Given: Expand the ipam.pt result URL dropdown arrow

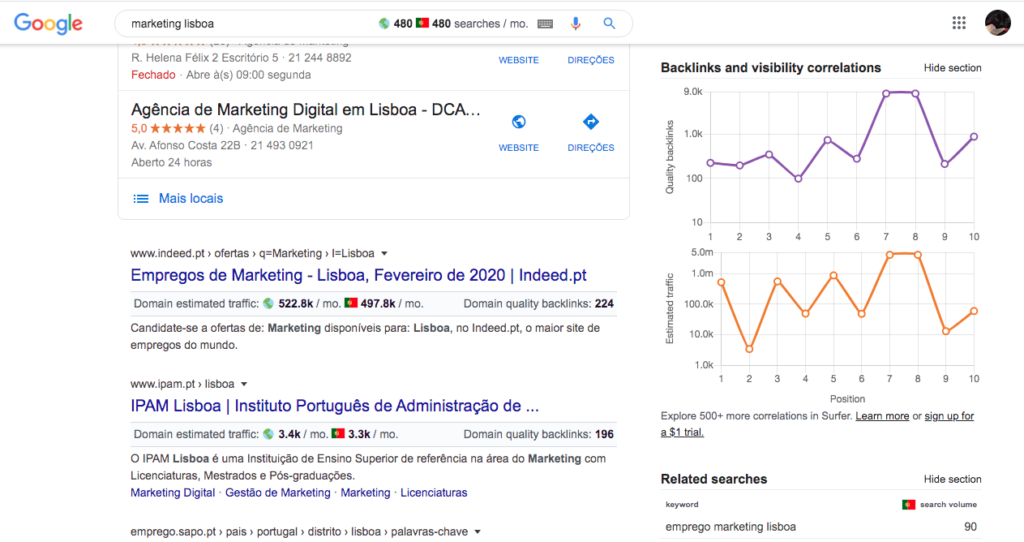Looking at the screenshot, I should (244, 384).
